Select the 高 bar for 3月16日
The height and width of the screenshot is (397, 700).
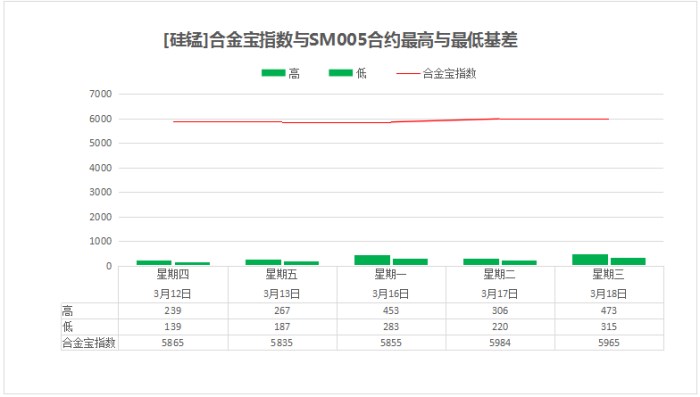[x=372, y=260]
